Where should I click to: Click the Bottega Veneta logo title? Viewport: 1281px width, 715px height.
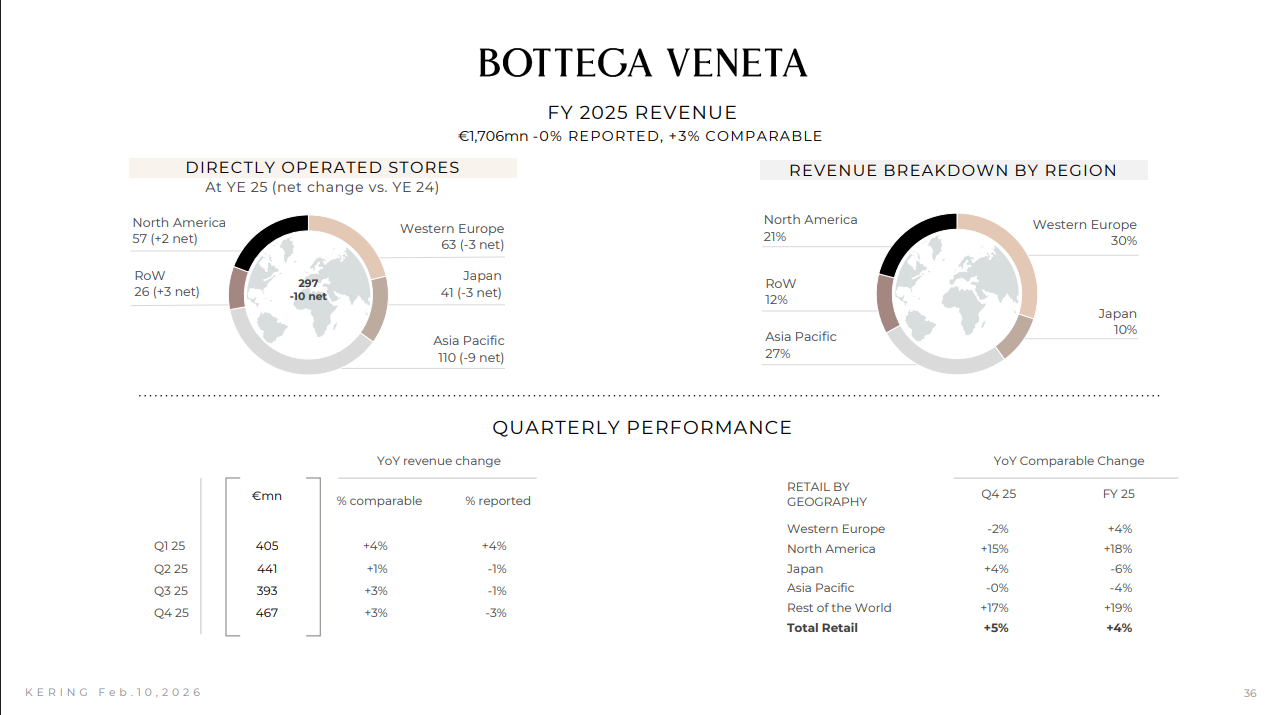(642, 63)
